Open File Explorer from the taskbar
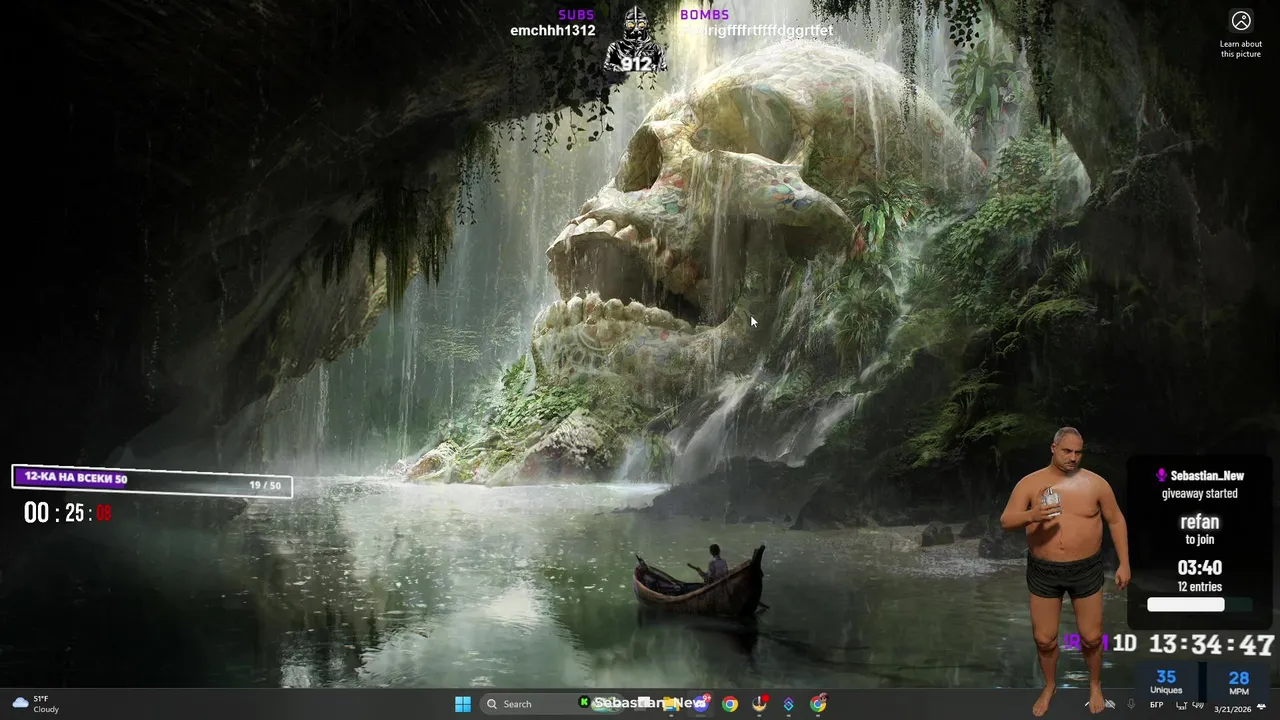 pos(672,704)
